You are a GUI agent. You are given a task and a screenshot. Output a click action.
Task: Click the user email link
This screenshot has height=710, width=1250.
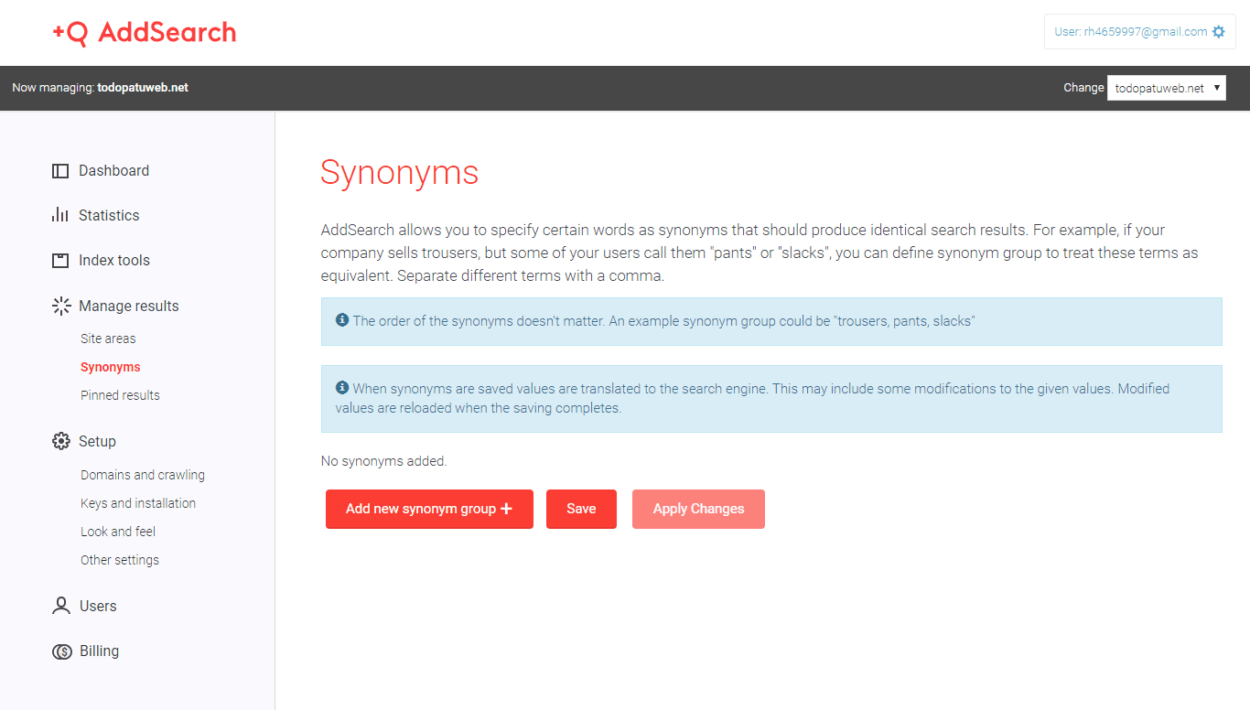(x=1131, y=32)
